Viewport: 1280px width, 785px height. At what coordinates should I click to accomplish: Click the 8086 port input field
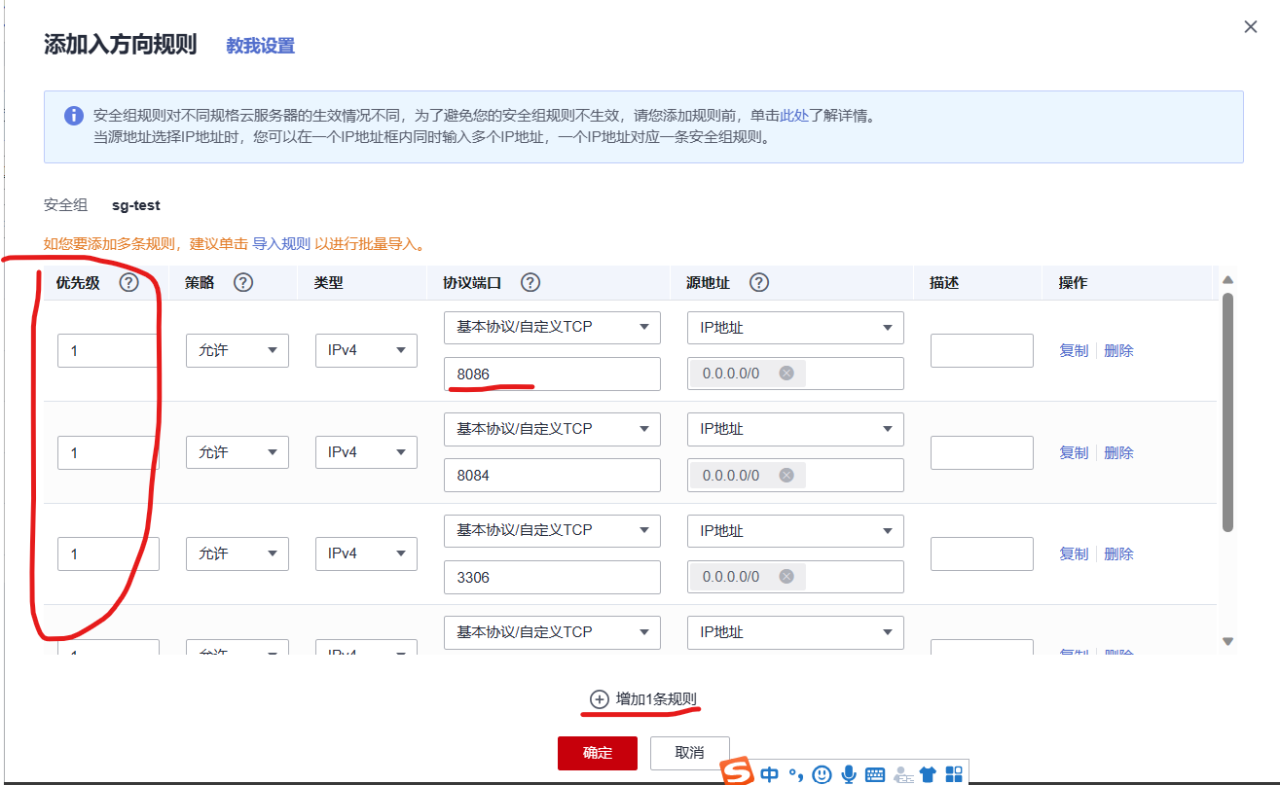click(x=551, y=374)
